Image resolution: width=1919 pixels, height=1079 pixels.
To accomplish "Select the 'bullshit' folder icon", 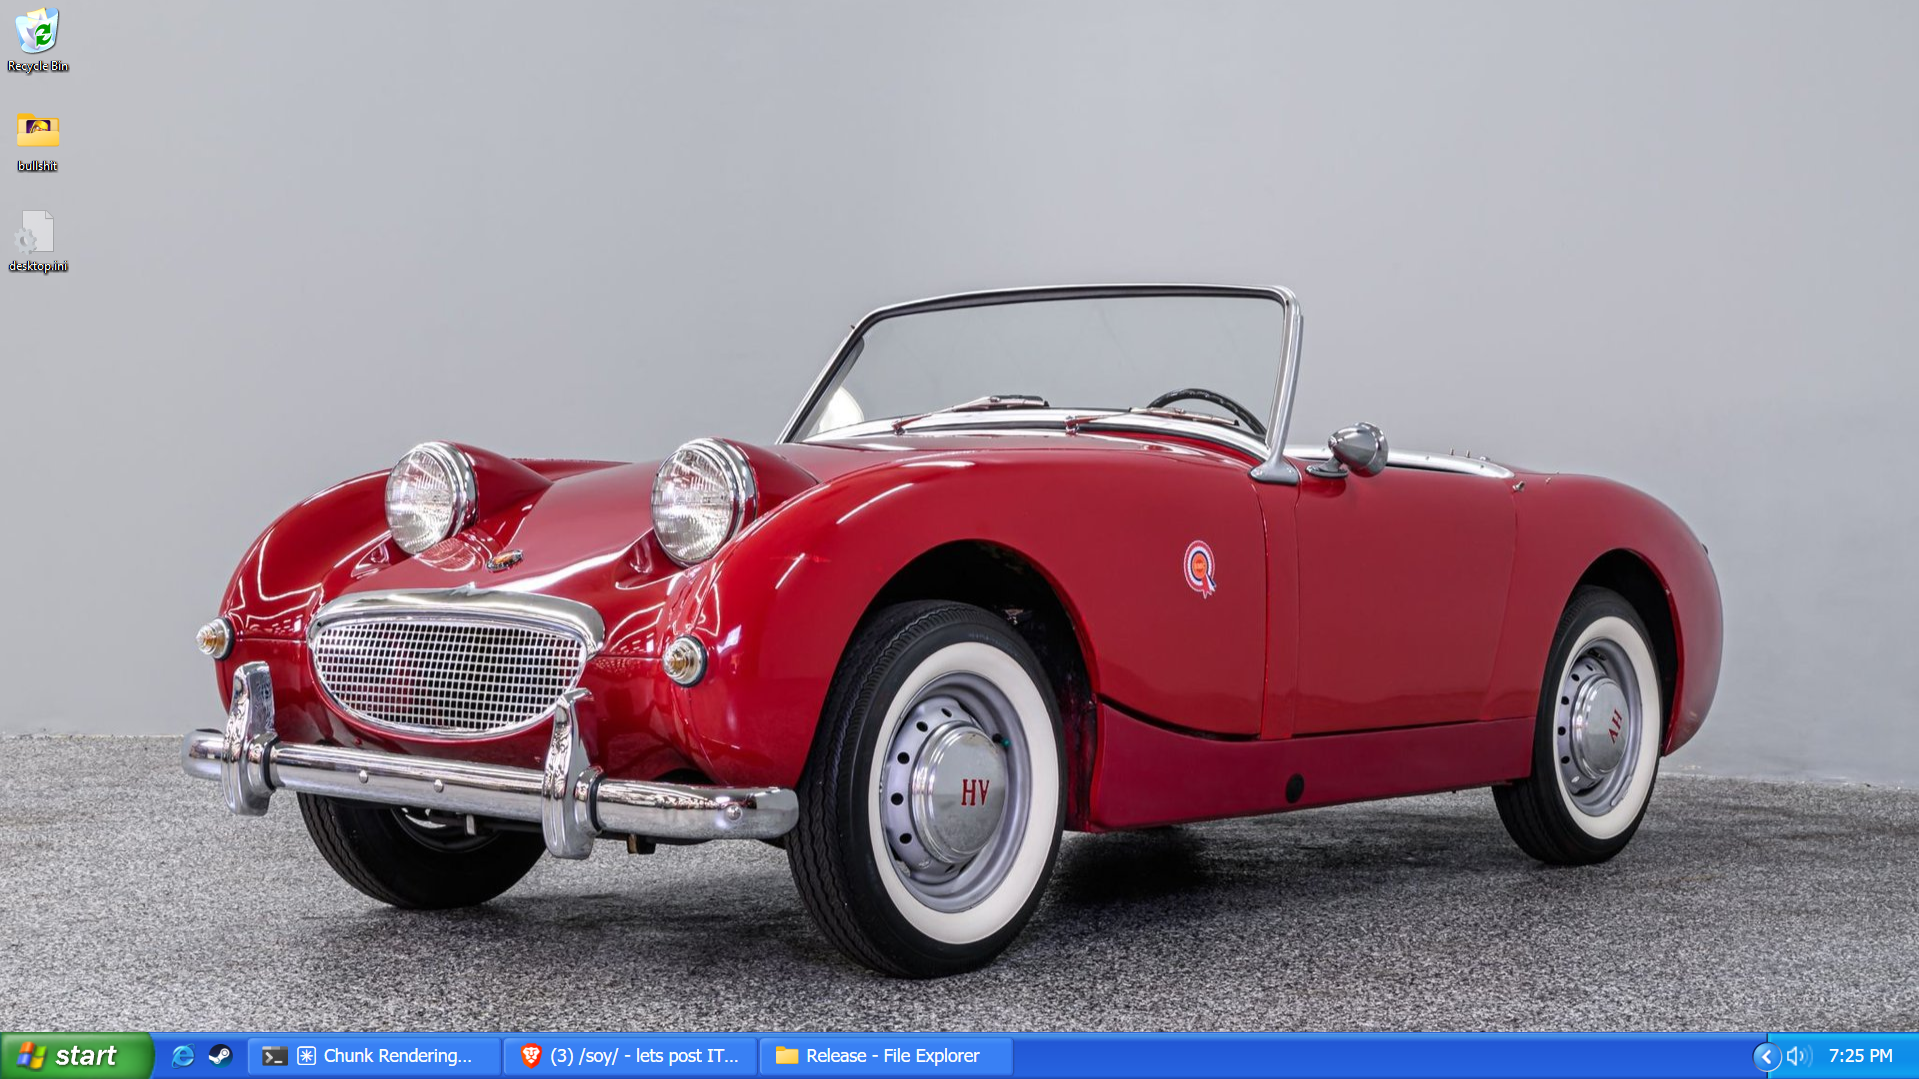I will pos(38,130).
